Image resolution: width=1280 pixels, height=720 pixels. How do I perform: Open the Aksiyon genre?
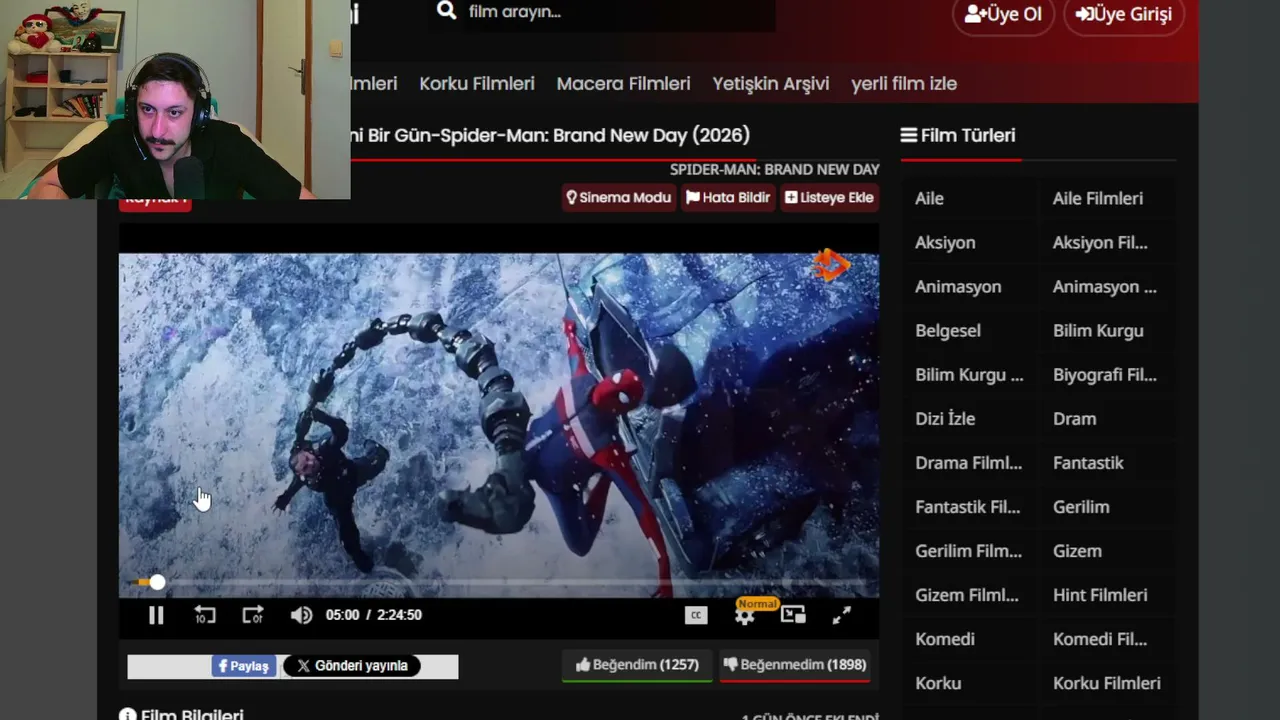point(945,242)
